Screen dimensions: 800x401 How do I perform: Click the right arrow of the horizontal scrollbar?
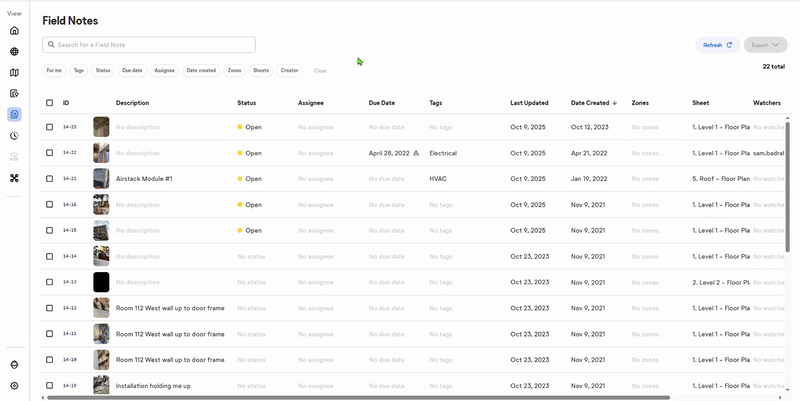[x=780, y=397]
